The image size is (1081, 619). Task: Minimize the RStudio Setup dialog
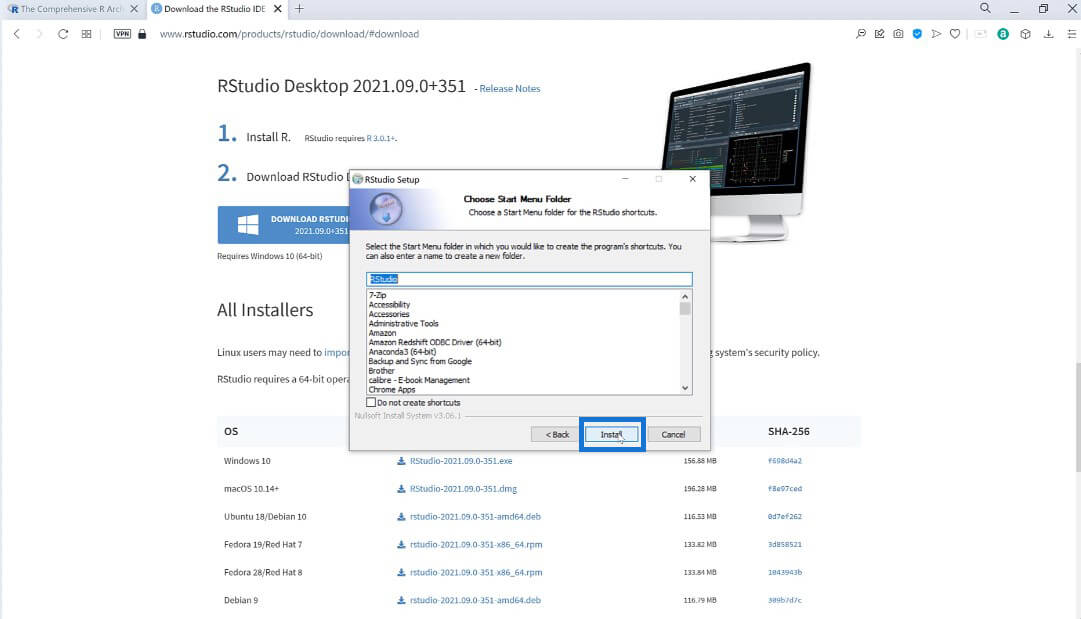[625, 179]
